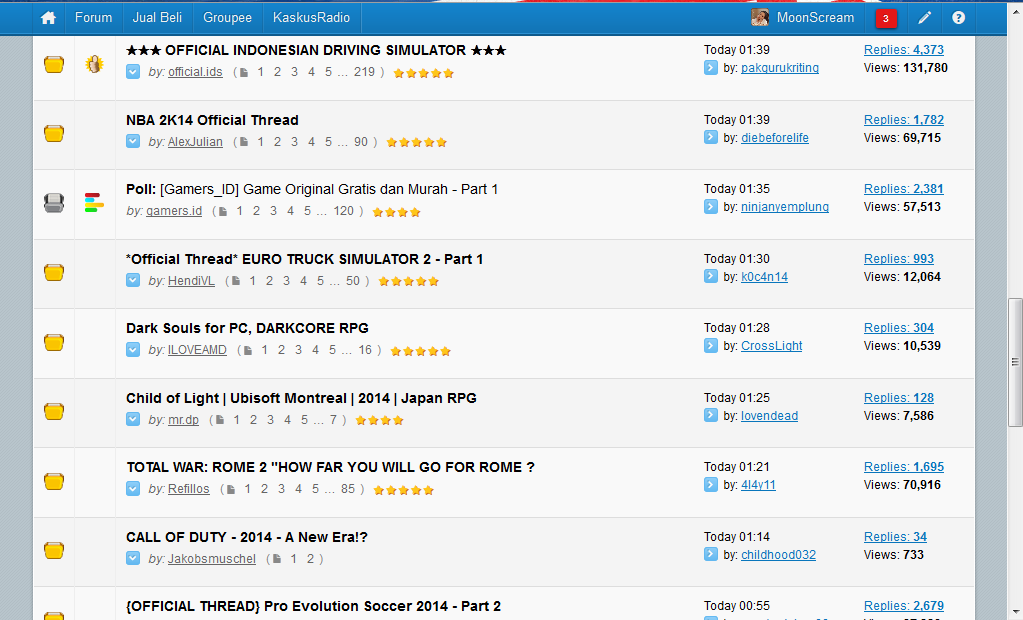1023x620 pixels.
Task: Expand preview arrow for Dark Souls thread
Action: tap(133, 350)
